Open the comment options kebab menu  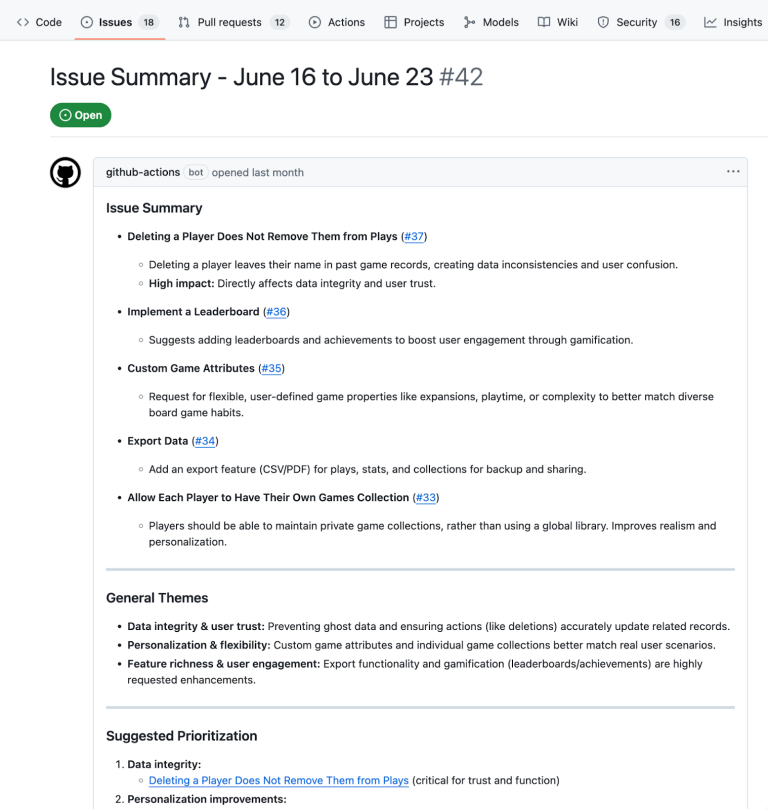point(733,171)
